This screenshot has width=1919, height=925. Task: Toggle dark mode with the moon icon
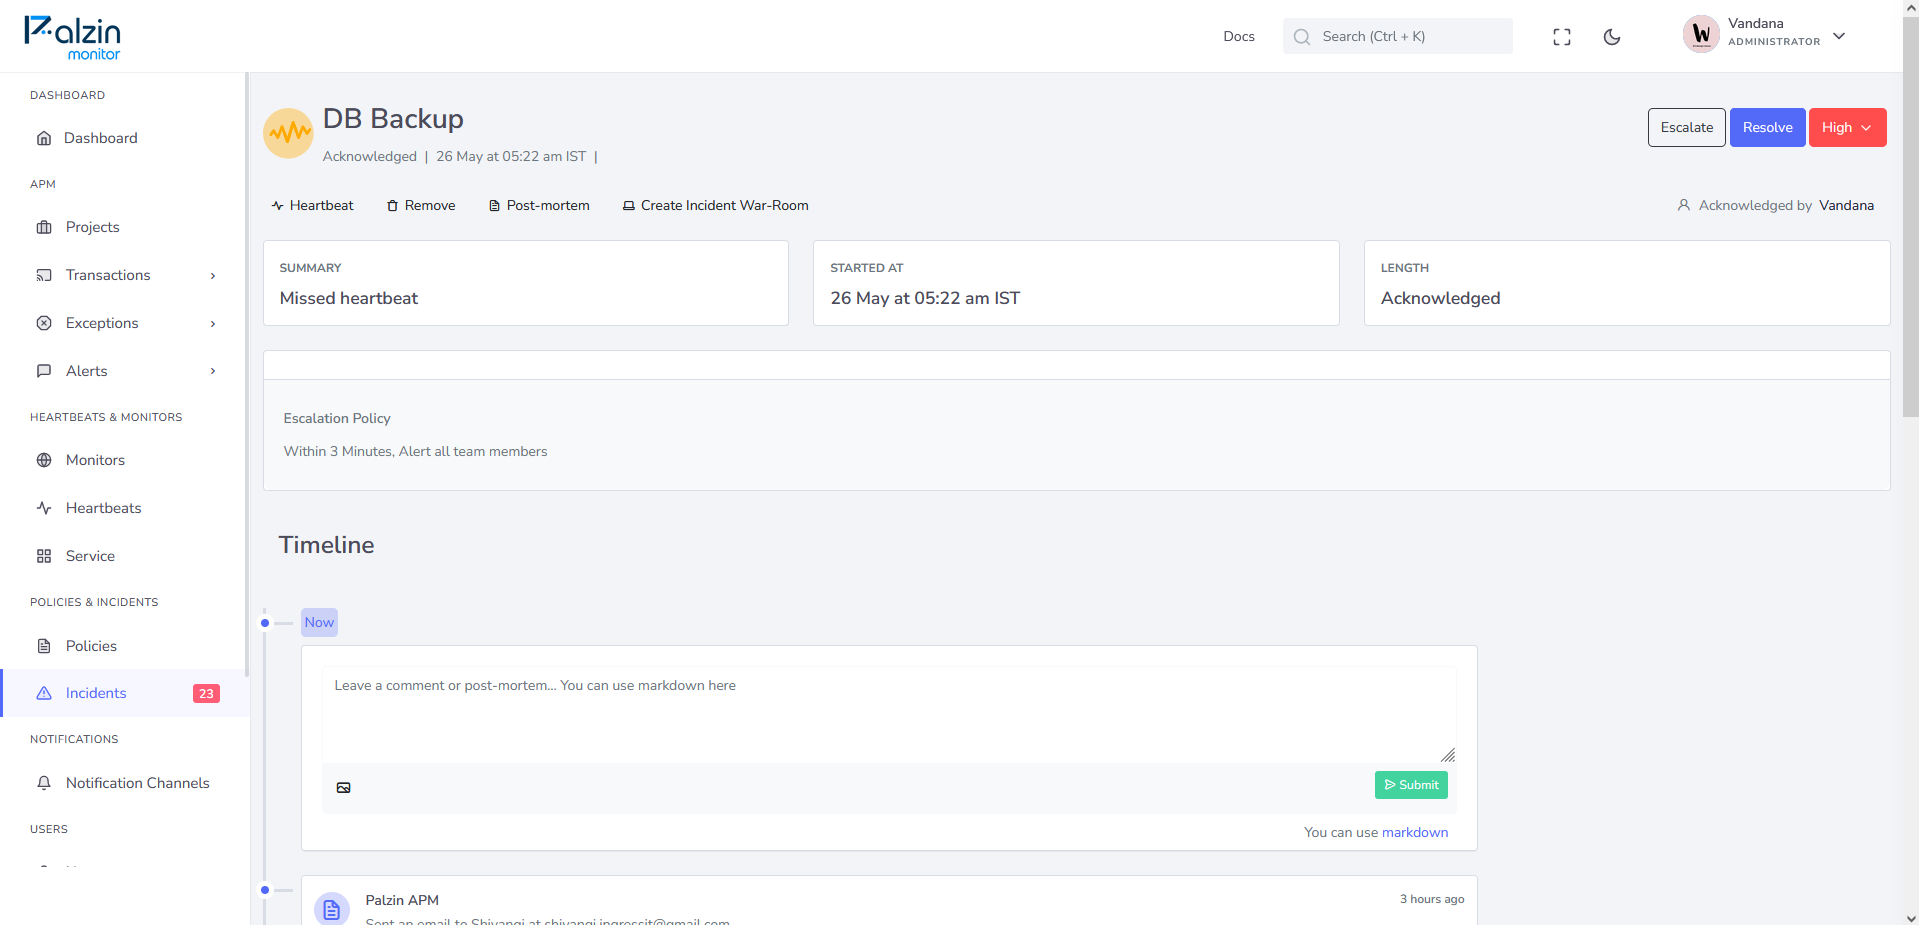(1612, 37)
